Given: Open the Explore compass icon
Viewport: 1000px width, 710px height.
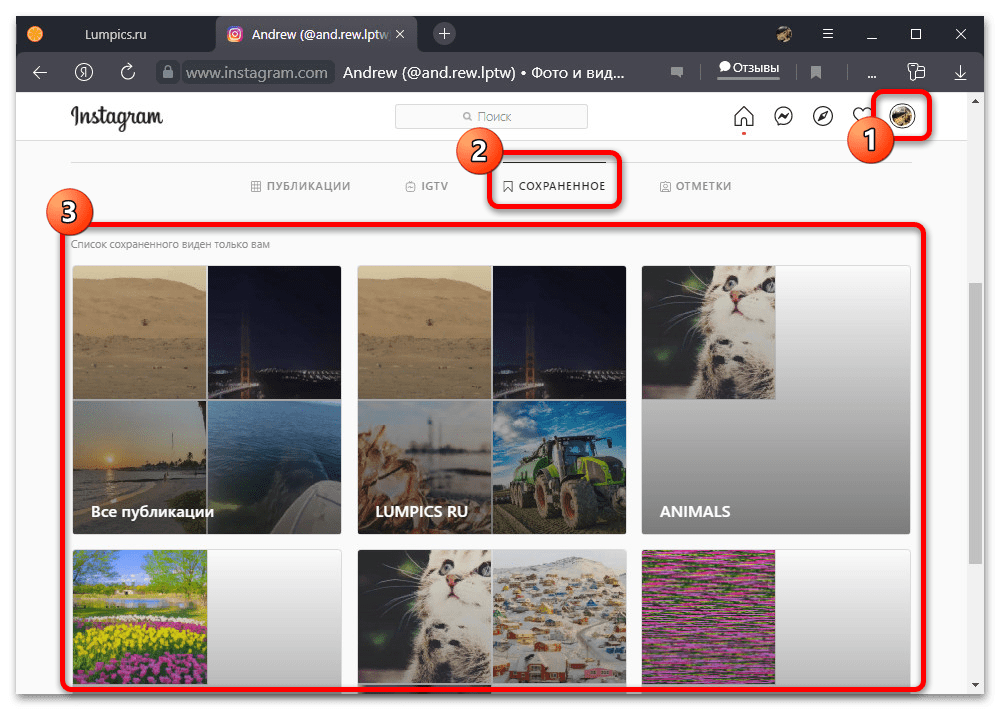Looking at the screenshot, I should click(823, 117).
